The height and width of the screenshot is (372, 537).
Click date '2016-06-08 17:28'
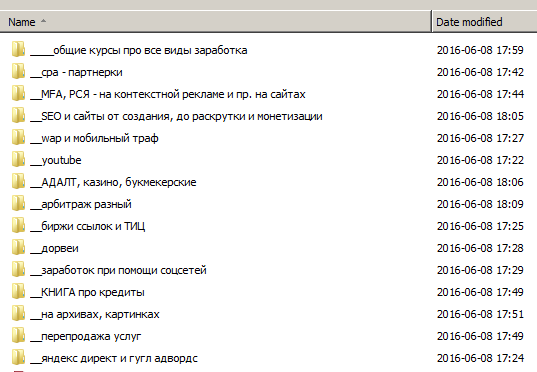(x=480, y=248)
